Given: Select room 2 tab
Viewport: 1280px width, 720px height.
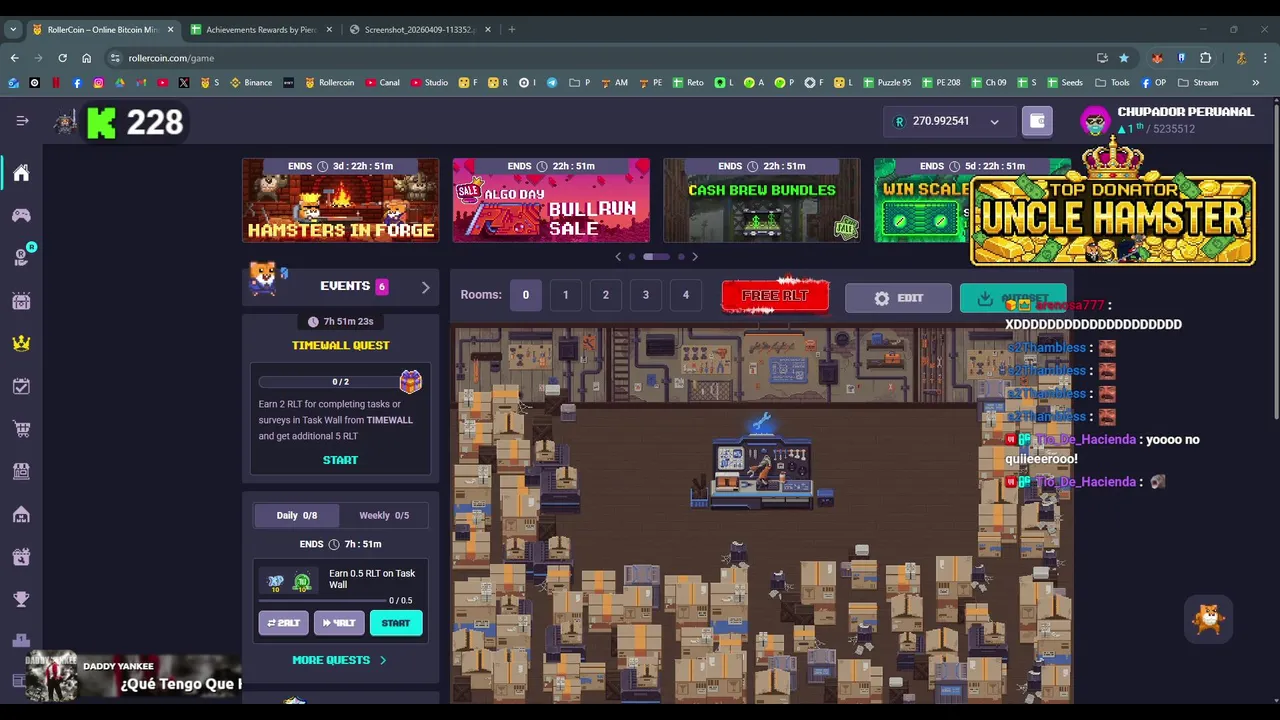Looking at the screenshot, I should coord(605,295).
